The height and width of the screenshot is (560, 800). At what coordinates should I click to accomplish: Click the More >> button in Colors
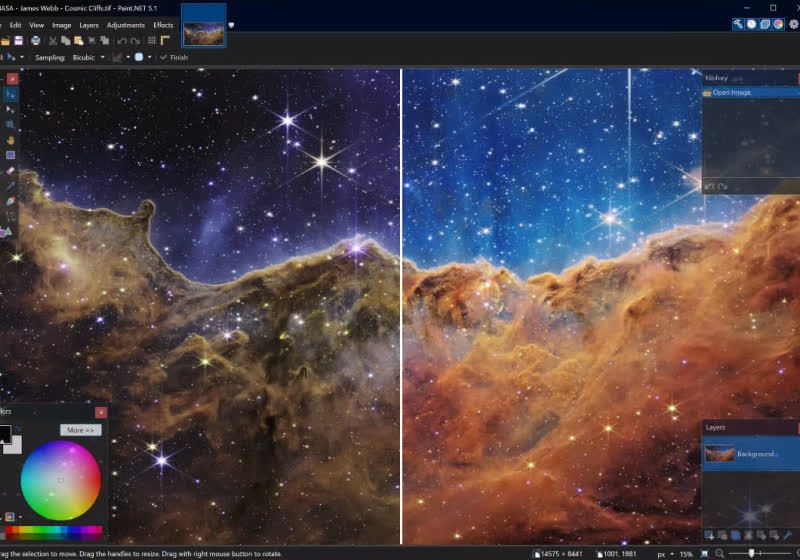(81, 430)
